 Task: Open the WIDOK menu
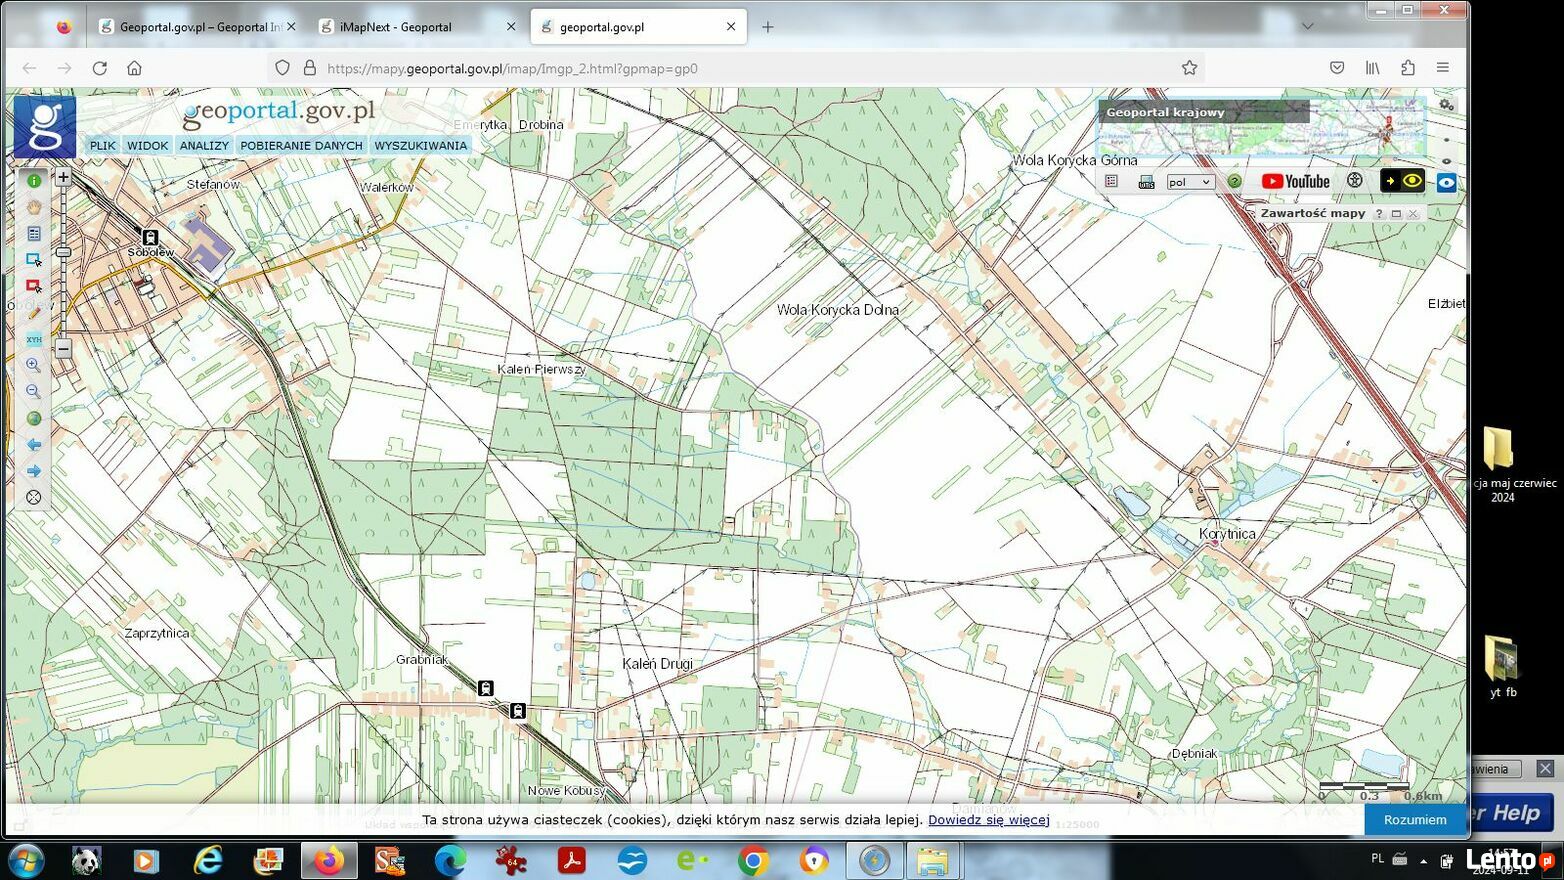tap(148, 145)
